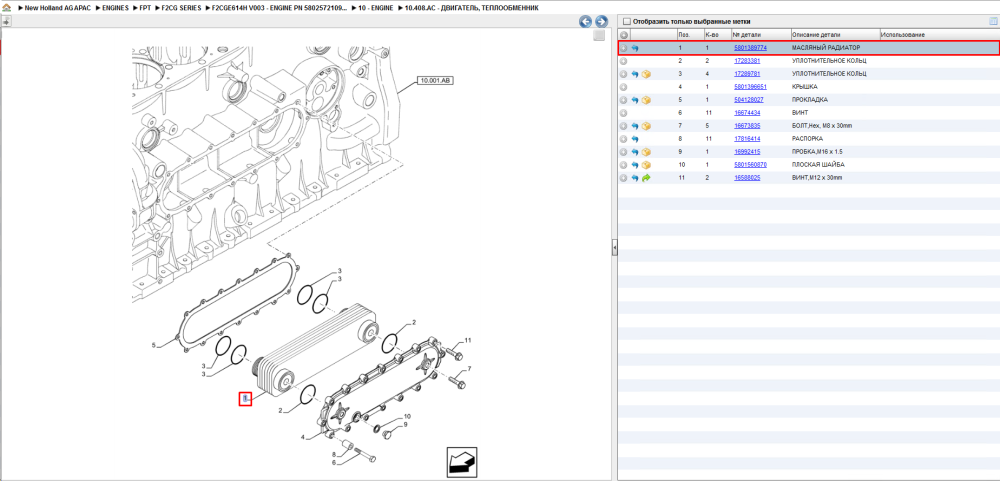Click the box icon in ПЛОСКАЯ ШАЙБА row

[x=646, y=165]
